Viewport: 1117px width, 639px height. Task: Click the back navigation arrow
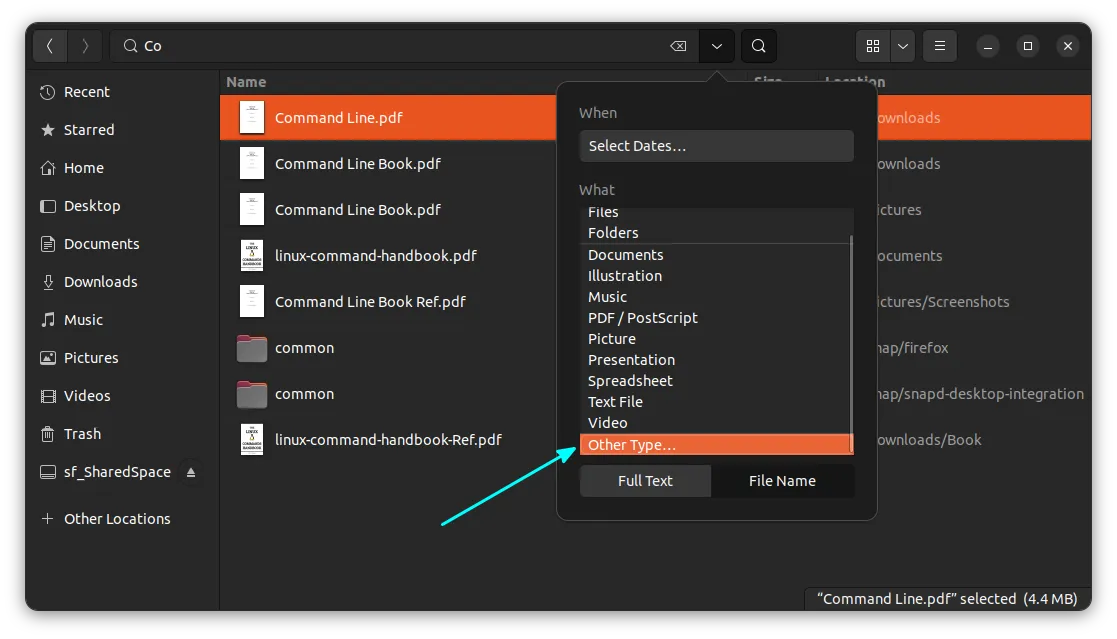[x=50, y=46]
